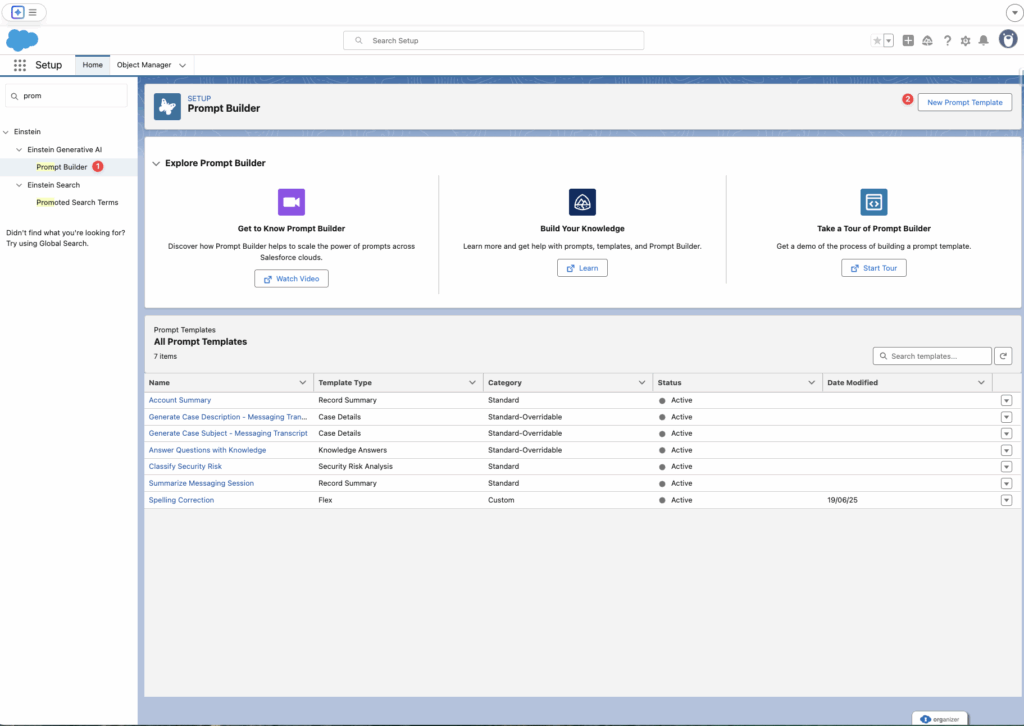Click the Global Actions plus icon
The width and height of the screenshot is (1024, 726).
pyautogui.click(x=908, y=40)
